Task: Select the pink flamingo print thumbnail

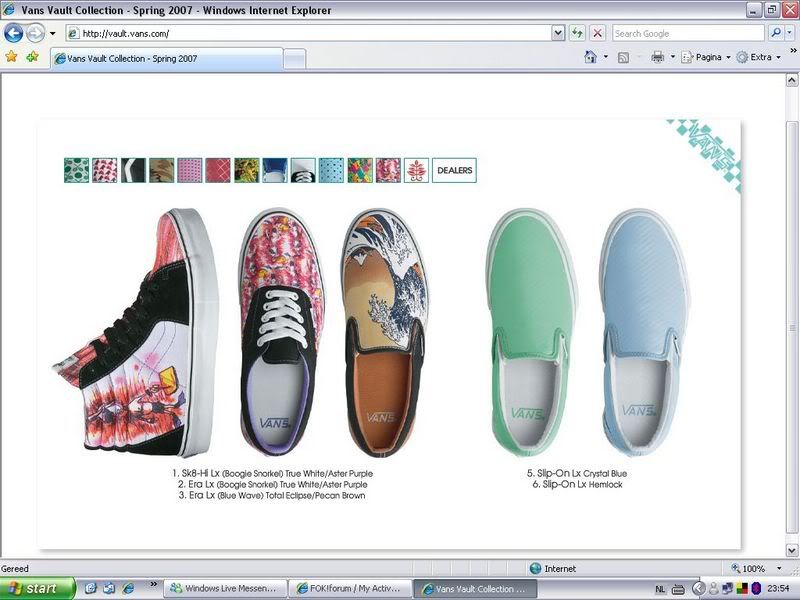Action: [x=105, y=170]
